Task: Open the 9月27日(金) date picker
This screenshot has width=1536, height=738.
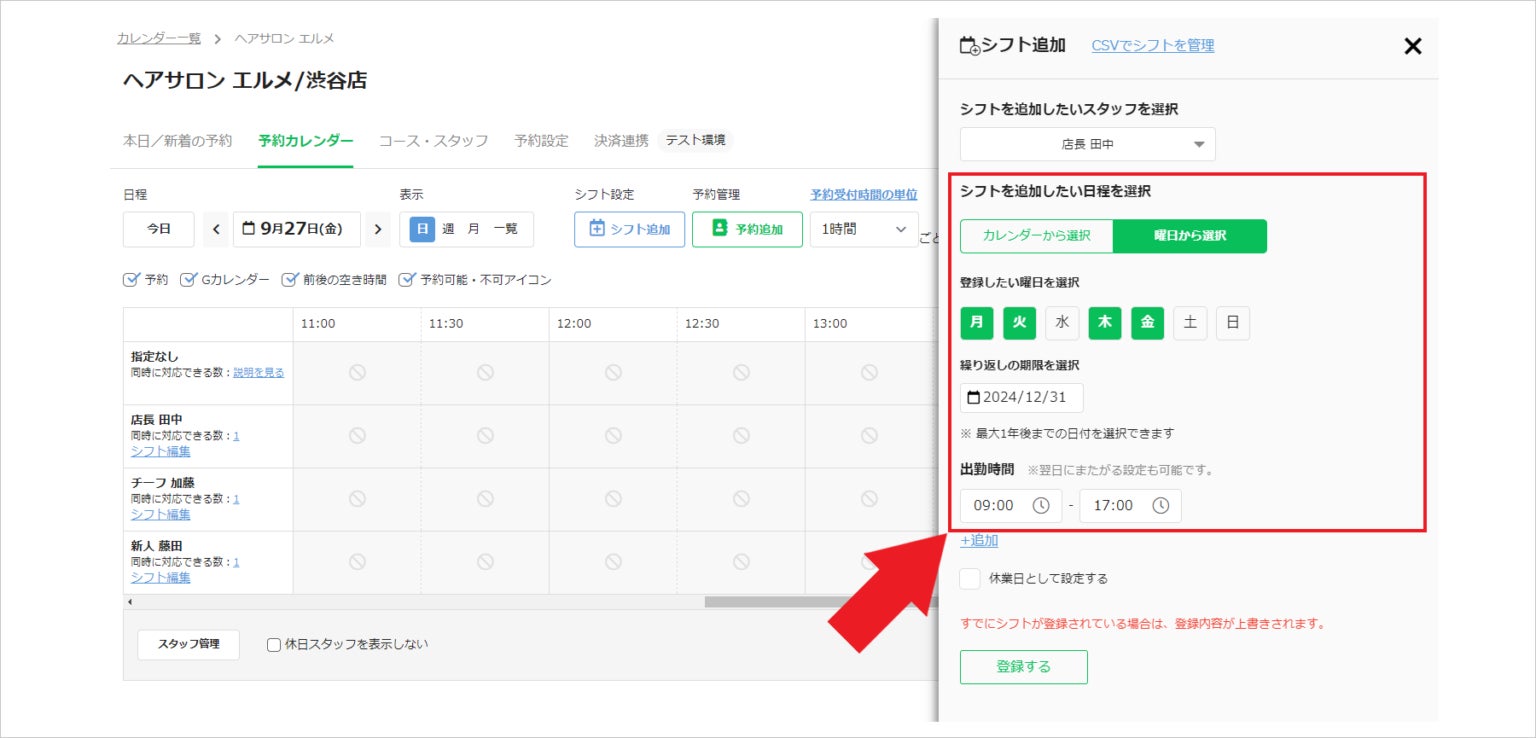Action: point(296,229)
